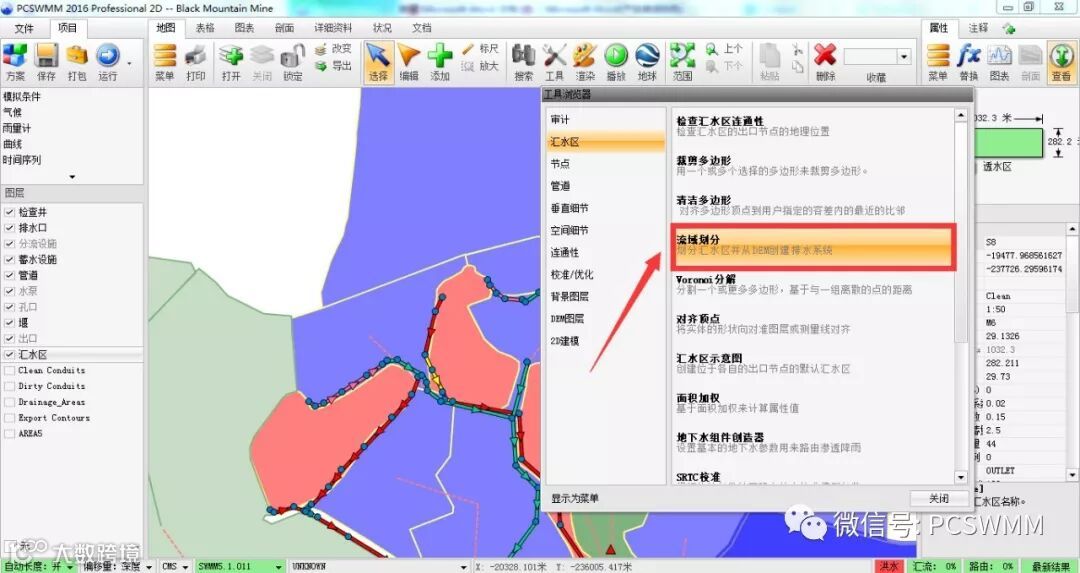This screenshot has height=573, width=1080.
Task: Toggle the 排水口 layer checkbox
Action: click(x=10, y=228)
